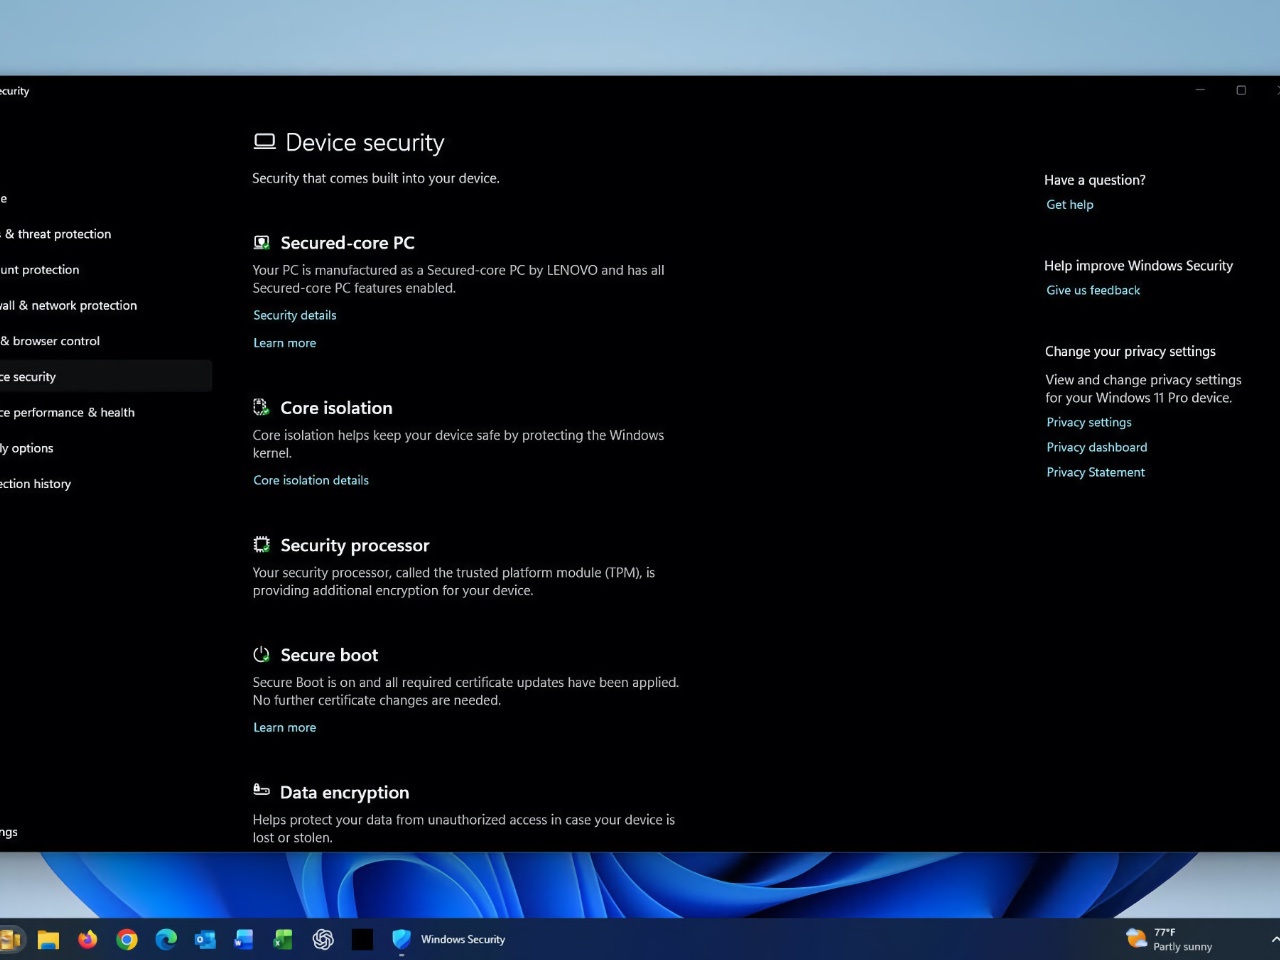Launch Firefox from the taskbar
Viewport: 1280px width, 960px height.
(x=88, y=939)
